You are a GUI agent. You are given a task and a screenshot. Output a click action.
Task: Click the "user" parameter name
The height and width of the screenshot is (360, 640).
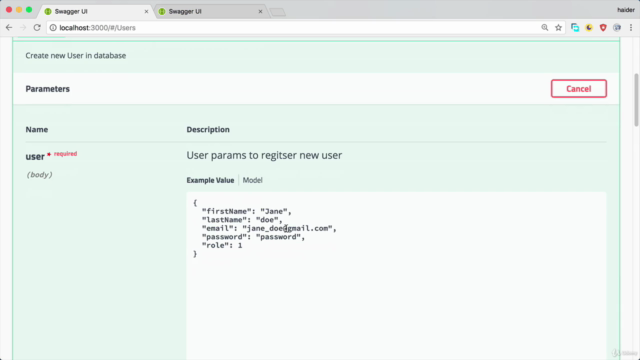35,156
